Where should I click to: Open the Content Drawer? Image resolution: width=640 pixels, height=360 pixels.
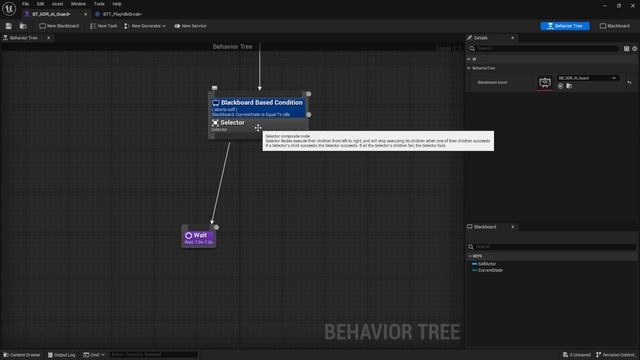click(22, 355)
